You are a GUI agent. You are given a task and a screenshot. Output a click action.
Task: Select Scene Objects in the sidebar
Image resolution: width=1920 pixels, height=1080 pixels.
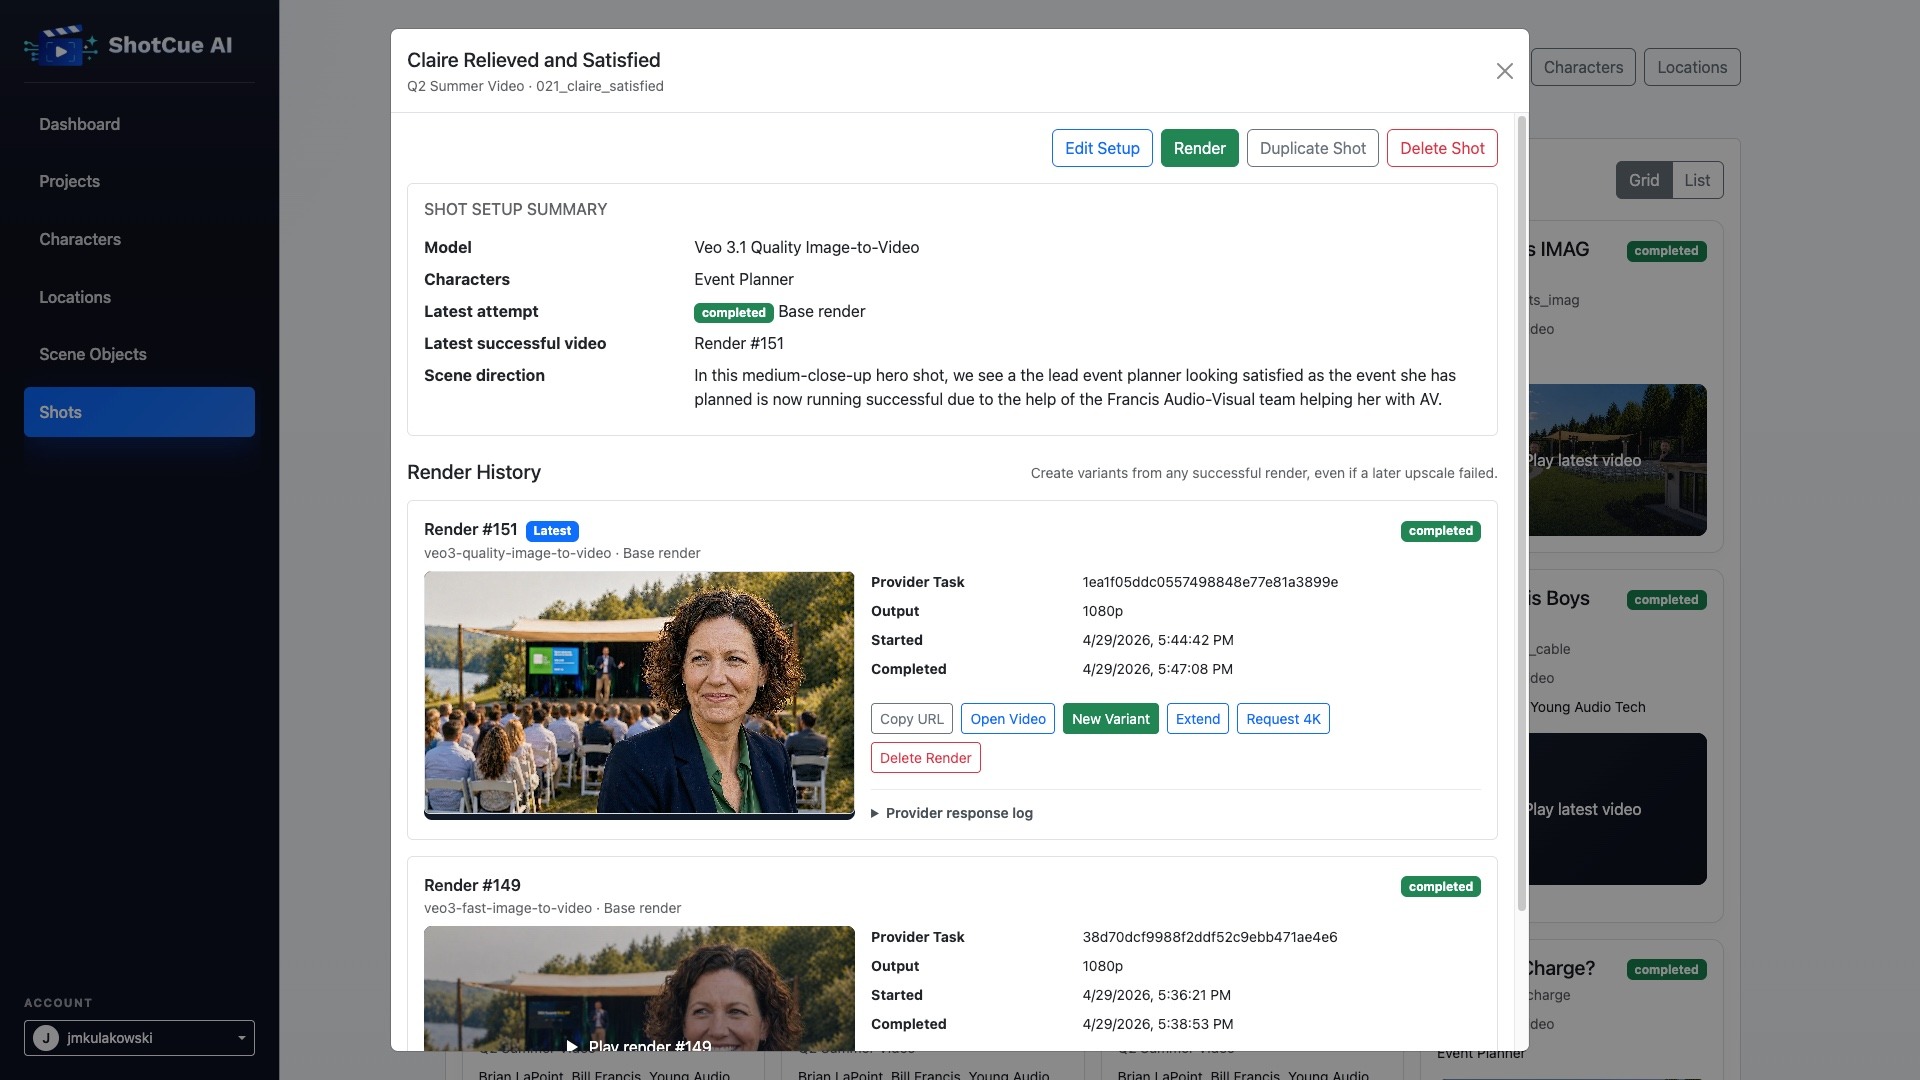[139, 354]
